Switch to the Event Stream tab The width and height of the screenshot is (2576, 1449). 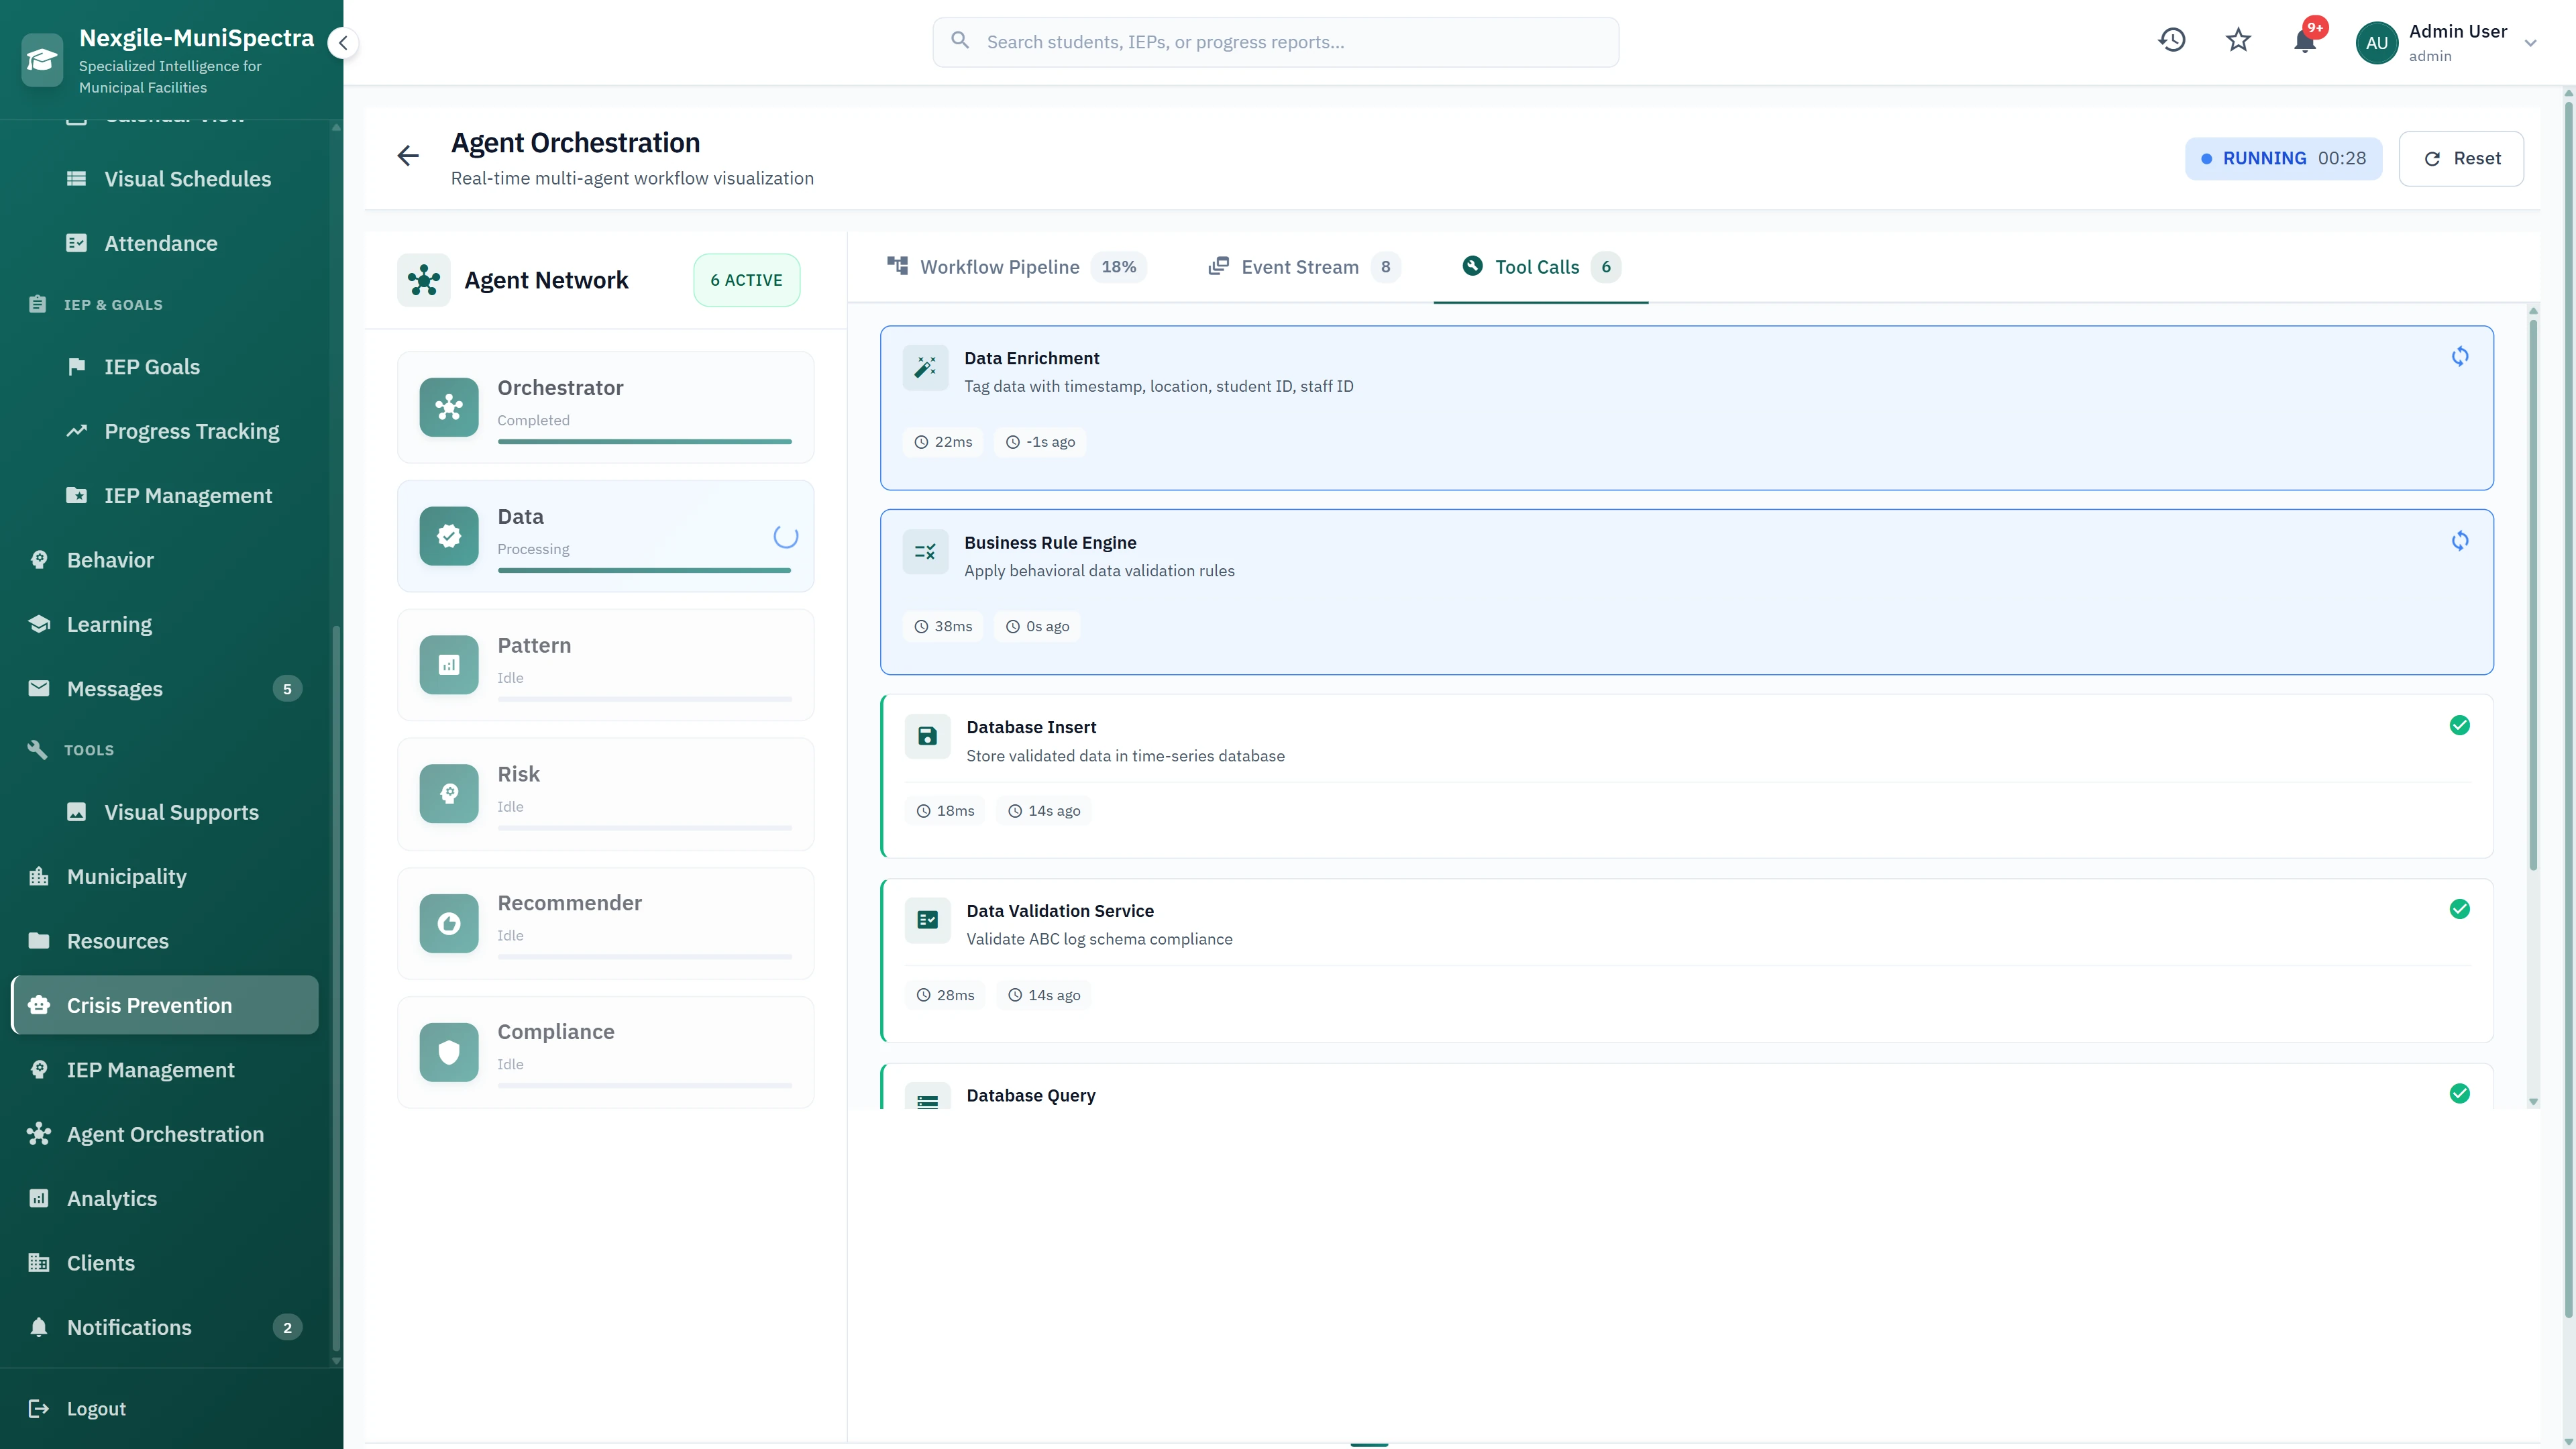[x=1299, y=267]
